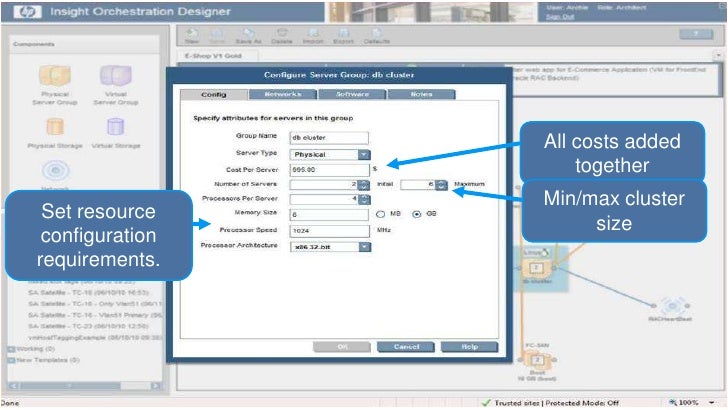Click the Sign Out link
728x410 pixels.
click(559, 17)
